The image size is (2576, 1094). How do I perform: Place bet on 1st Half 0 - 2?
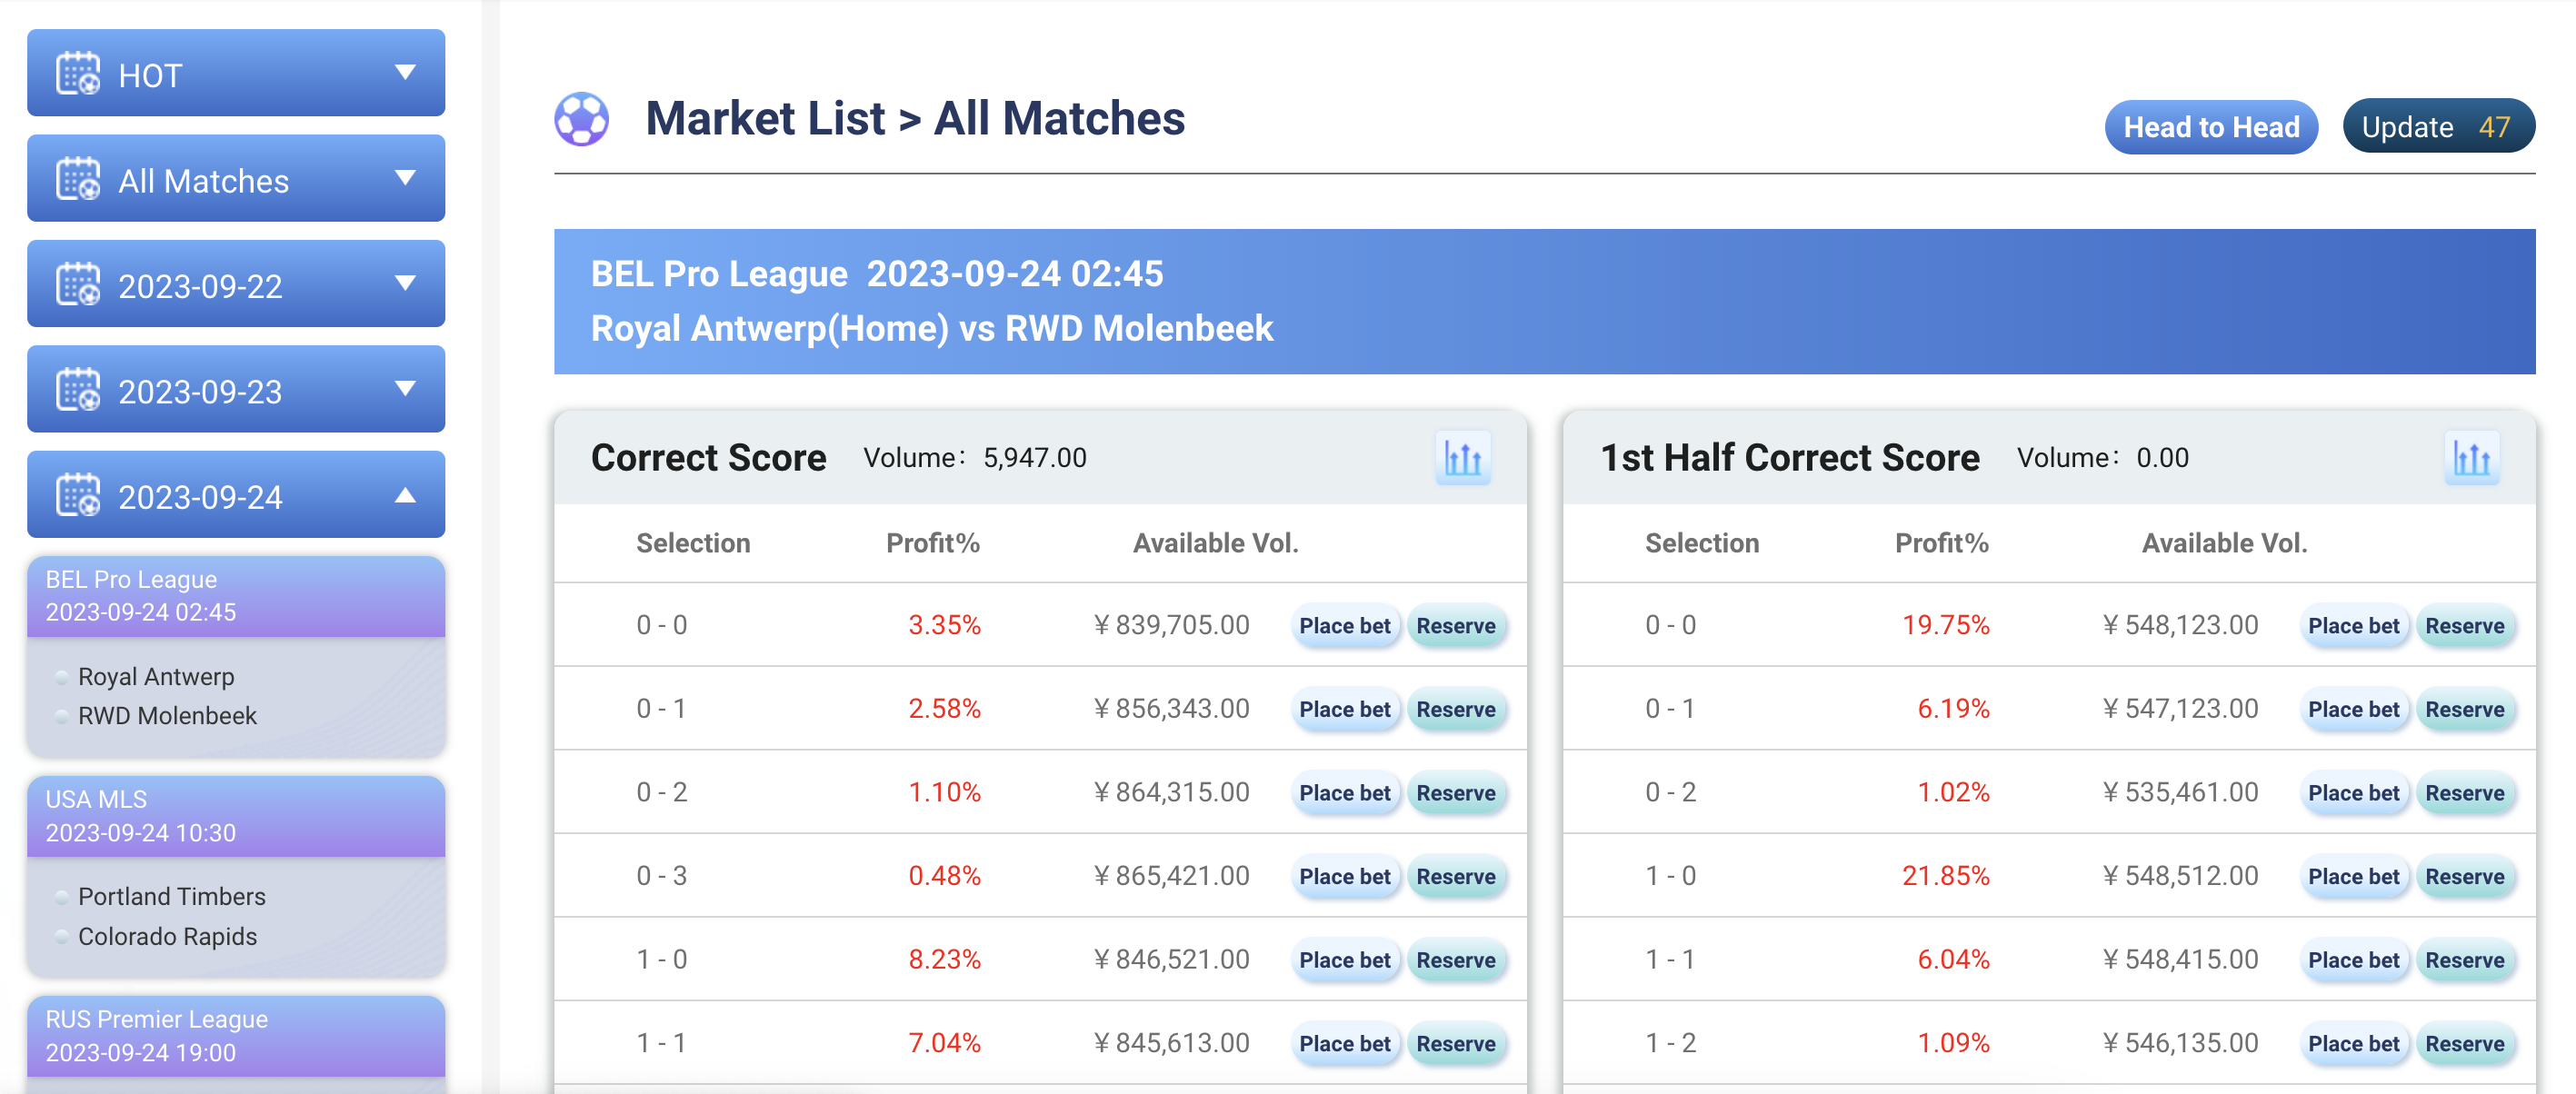2354,793
